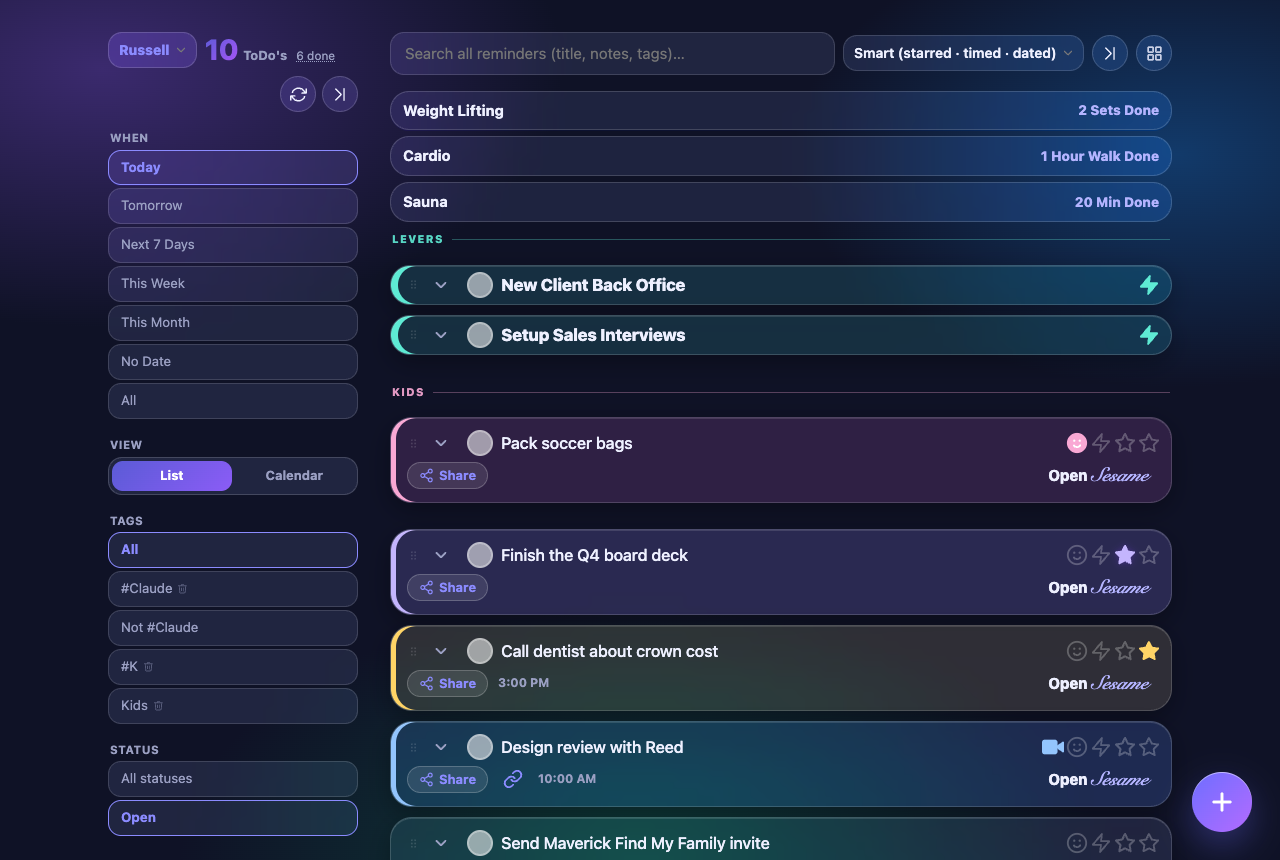Switch to Calendar view
This screenshot has width=1280, height=860.
pos(294,476)
